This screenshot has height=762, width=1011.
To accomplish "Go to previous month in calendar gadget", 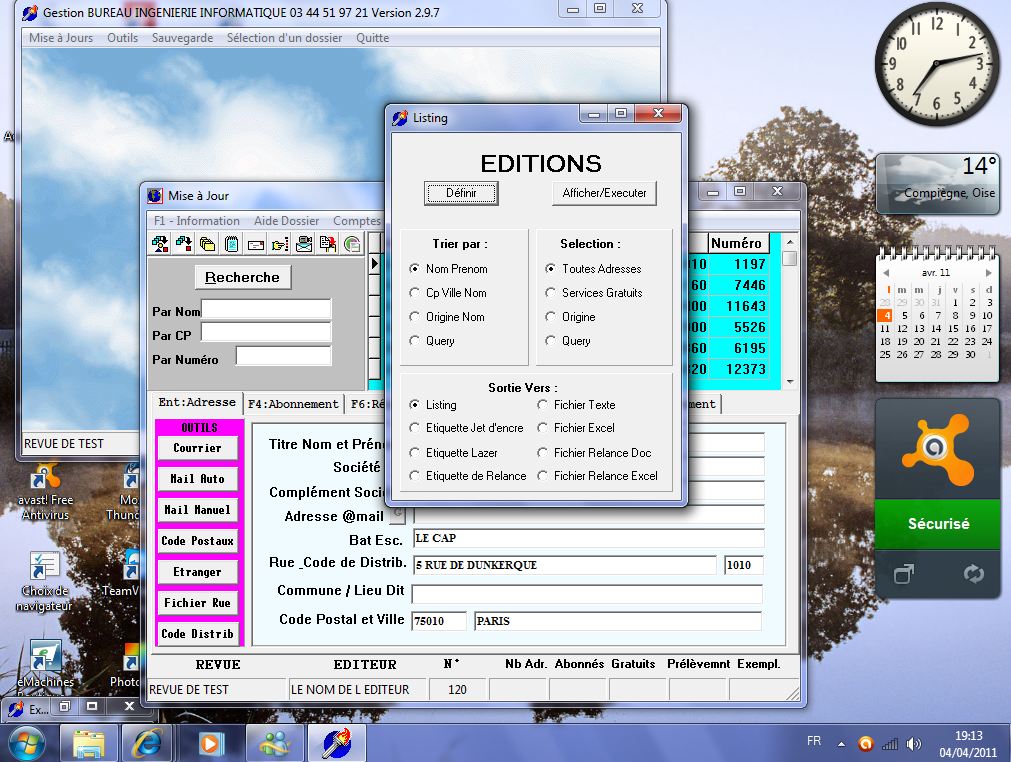I will point(888,272).
